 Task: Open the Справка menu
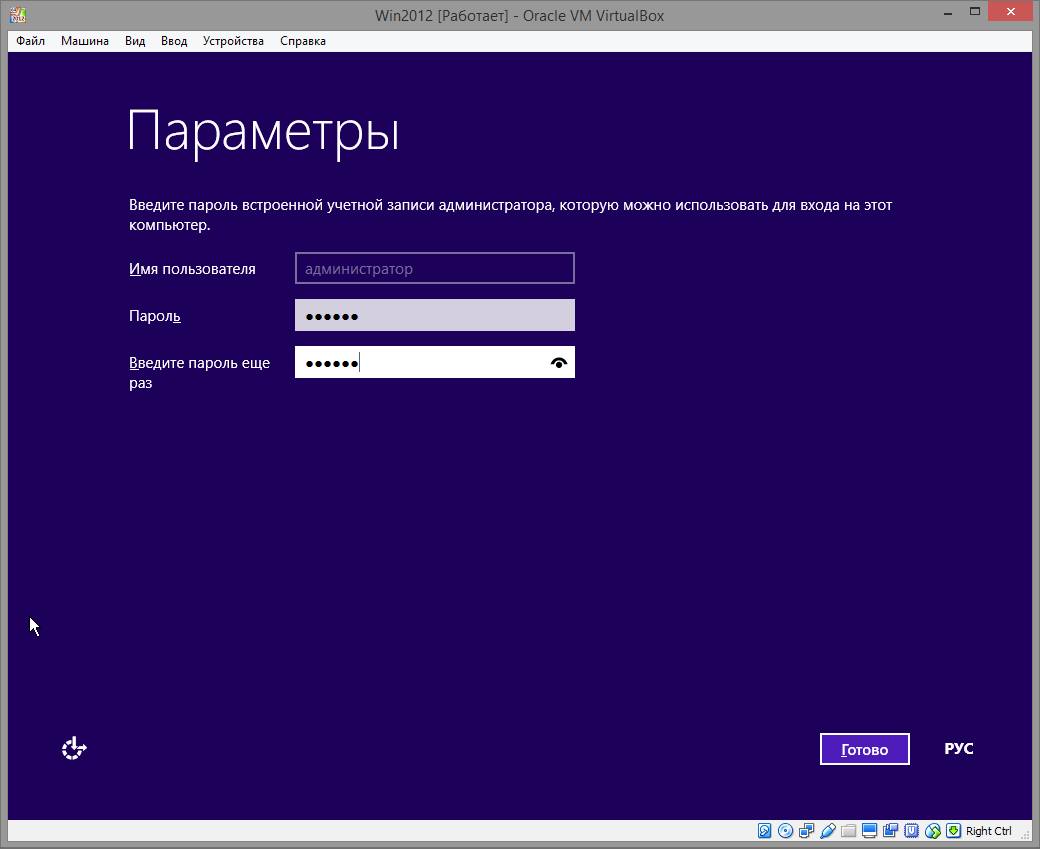pos(302,41)
